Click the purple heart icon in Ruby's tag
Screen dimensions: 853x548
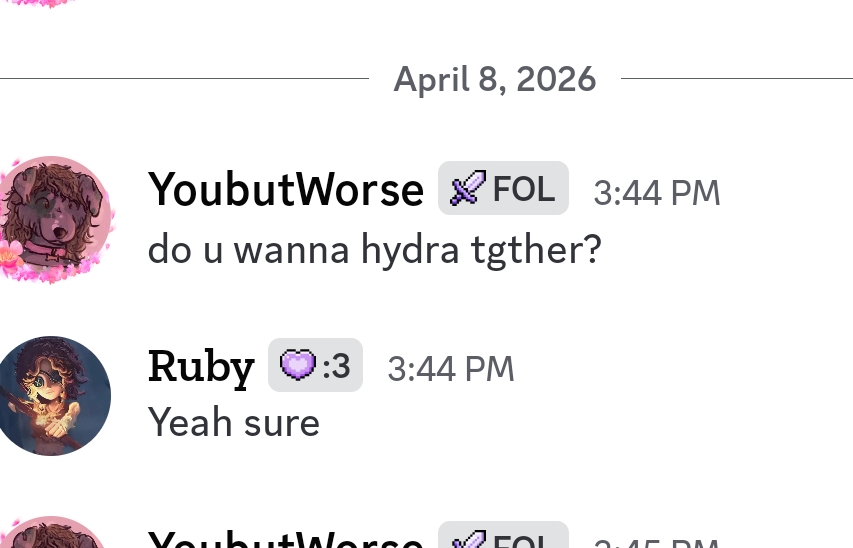click(x=297, y=366)
